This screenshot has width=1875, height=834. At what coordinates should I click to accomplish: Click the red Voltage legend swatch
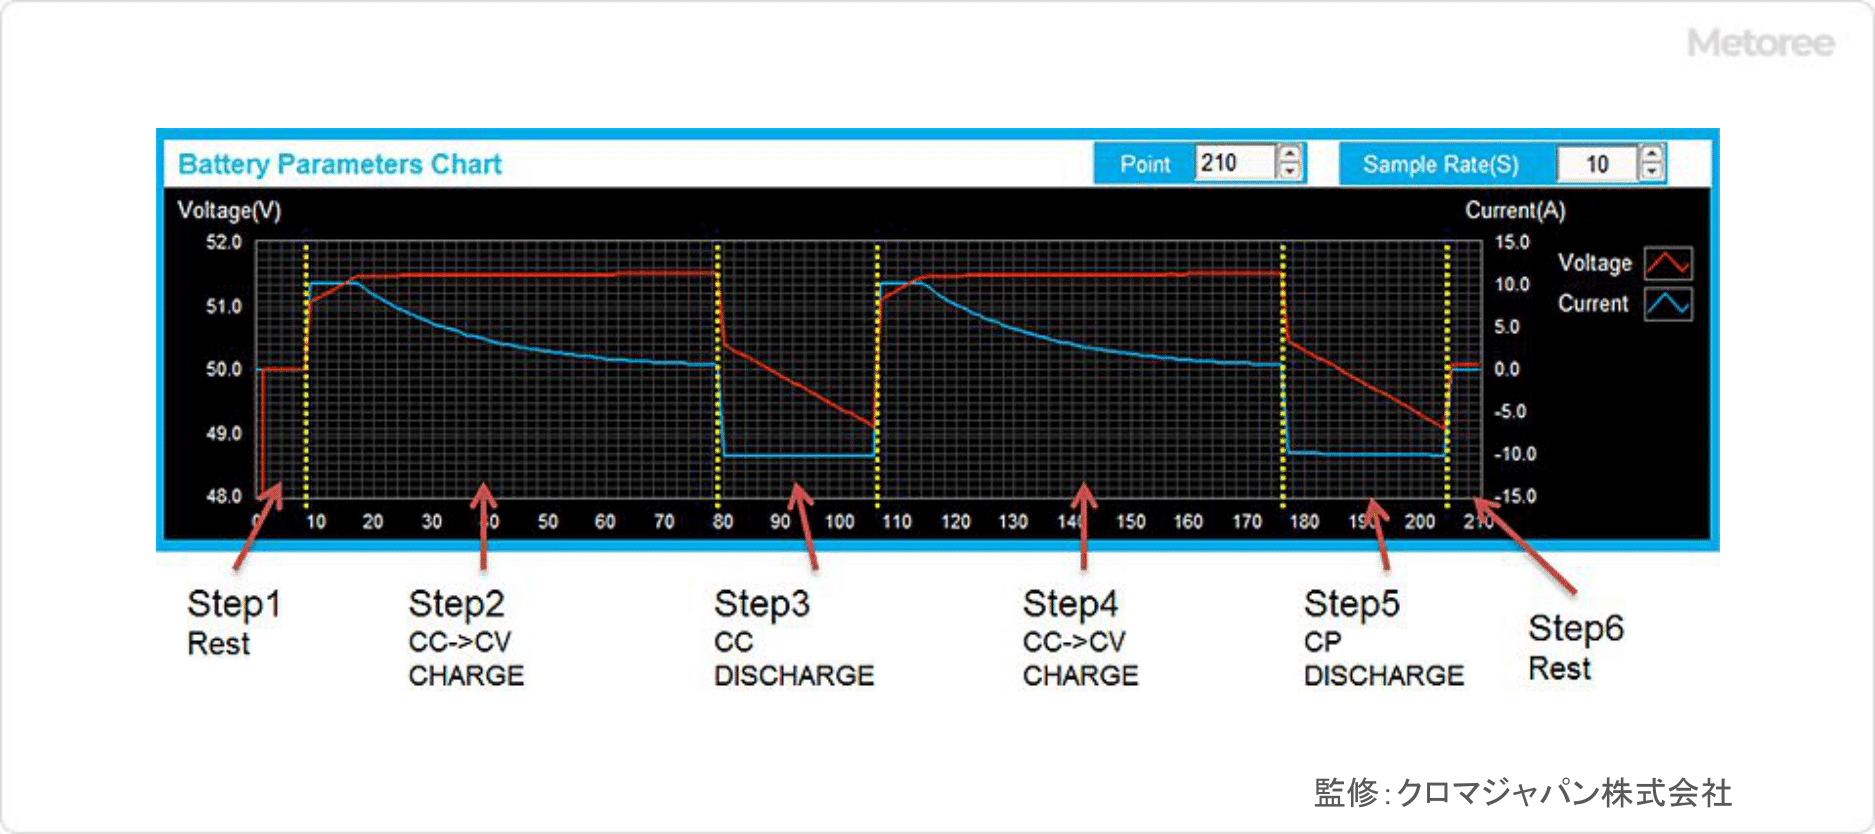pyautogui.click(x=1668, y=264)
